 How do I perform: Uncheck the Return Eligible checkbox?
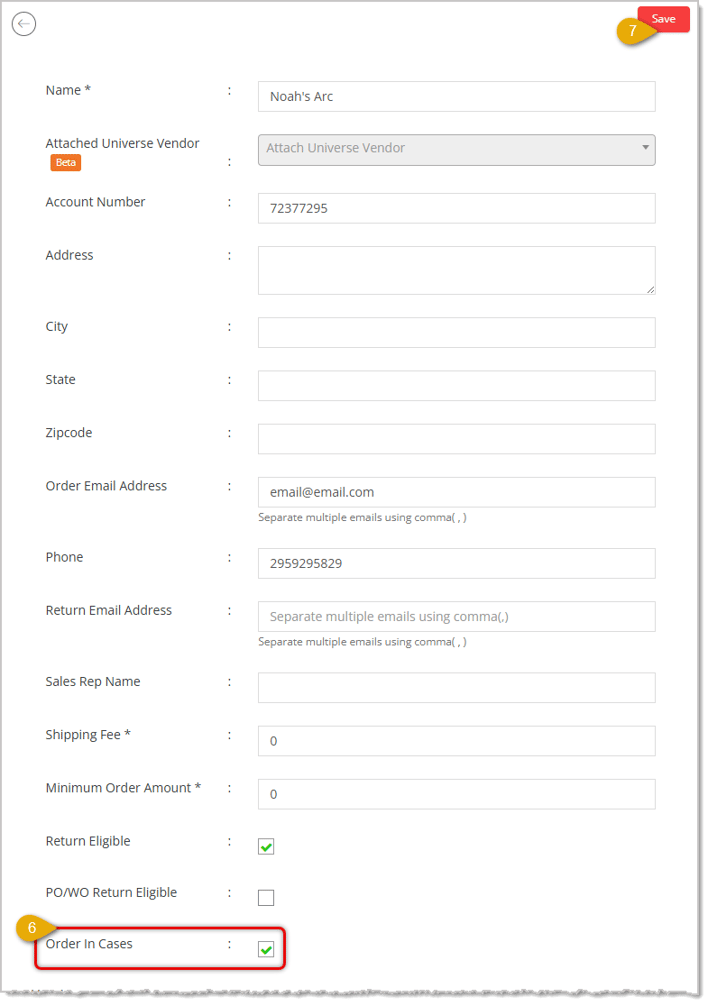266,847
